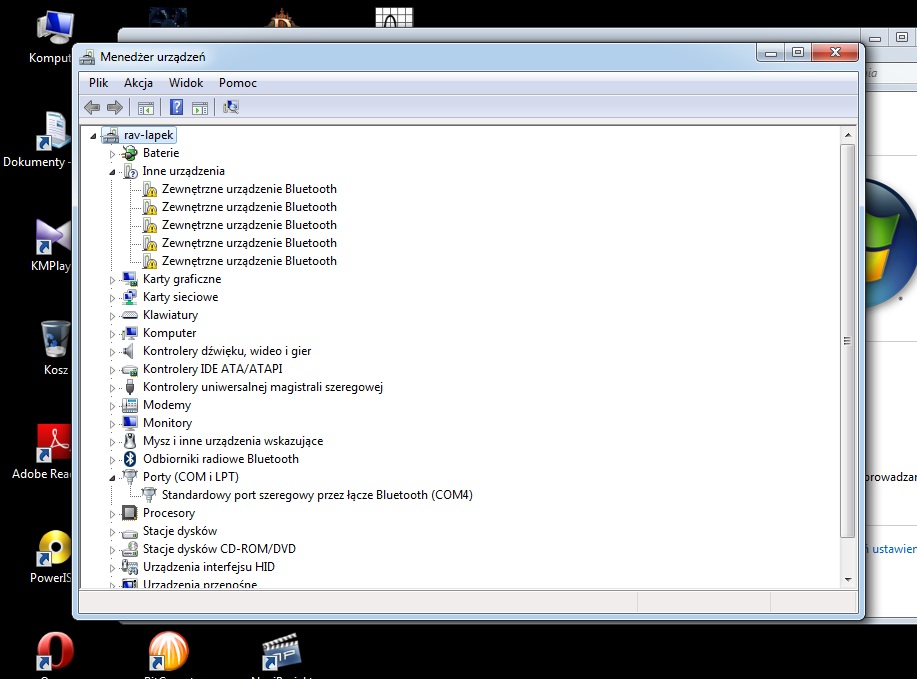Viewport: 917px width, 679px height.
Task: Collapse the rav-lapek root node
Action: (93, 136)
